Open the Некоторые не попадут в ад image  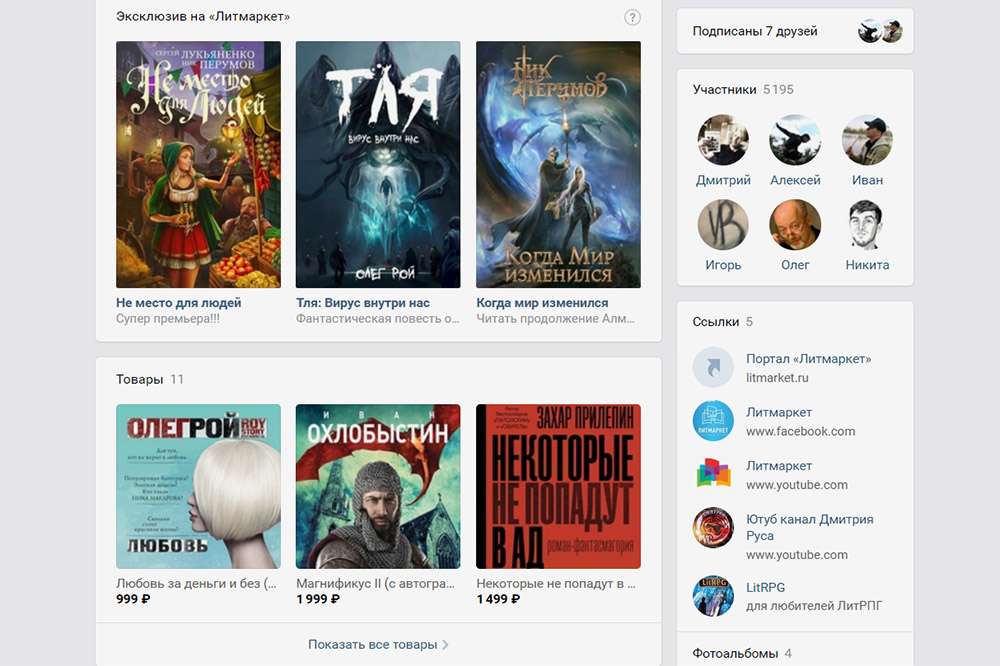click(x=559, y=486)
